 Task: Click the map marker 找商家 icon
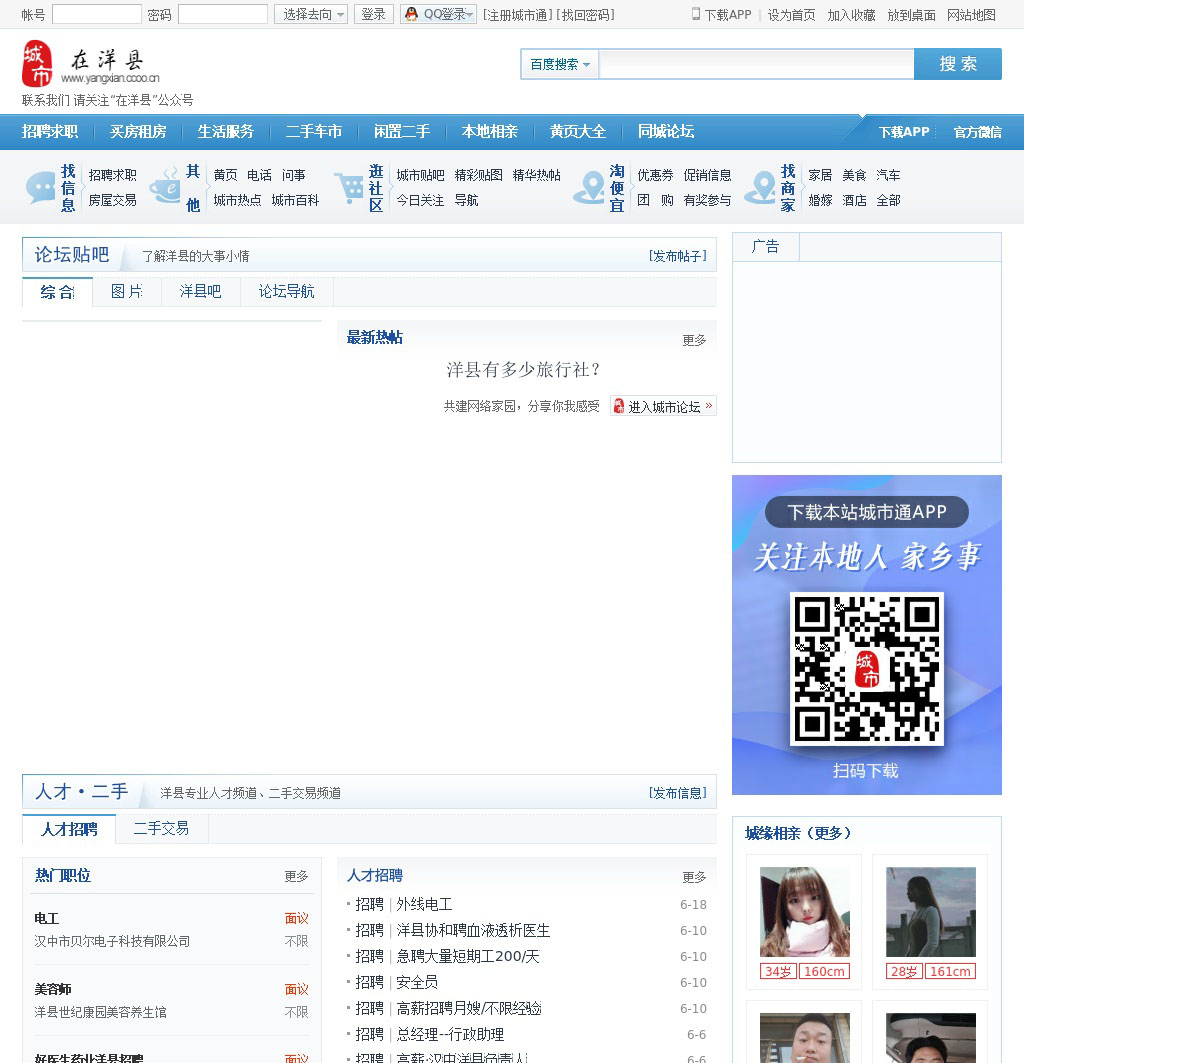point(760,187)
